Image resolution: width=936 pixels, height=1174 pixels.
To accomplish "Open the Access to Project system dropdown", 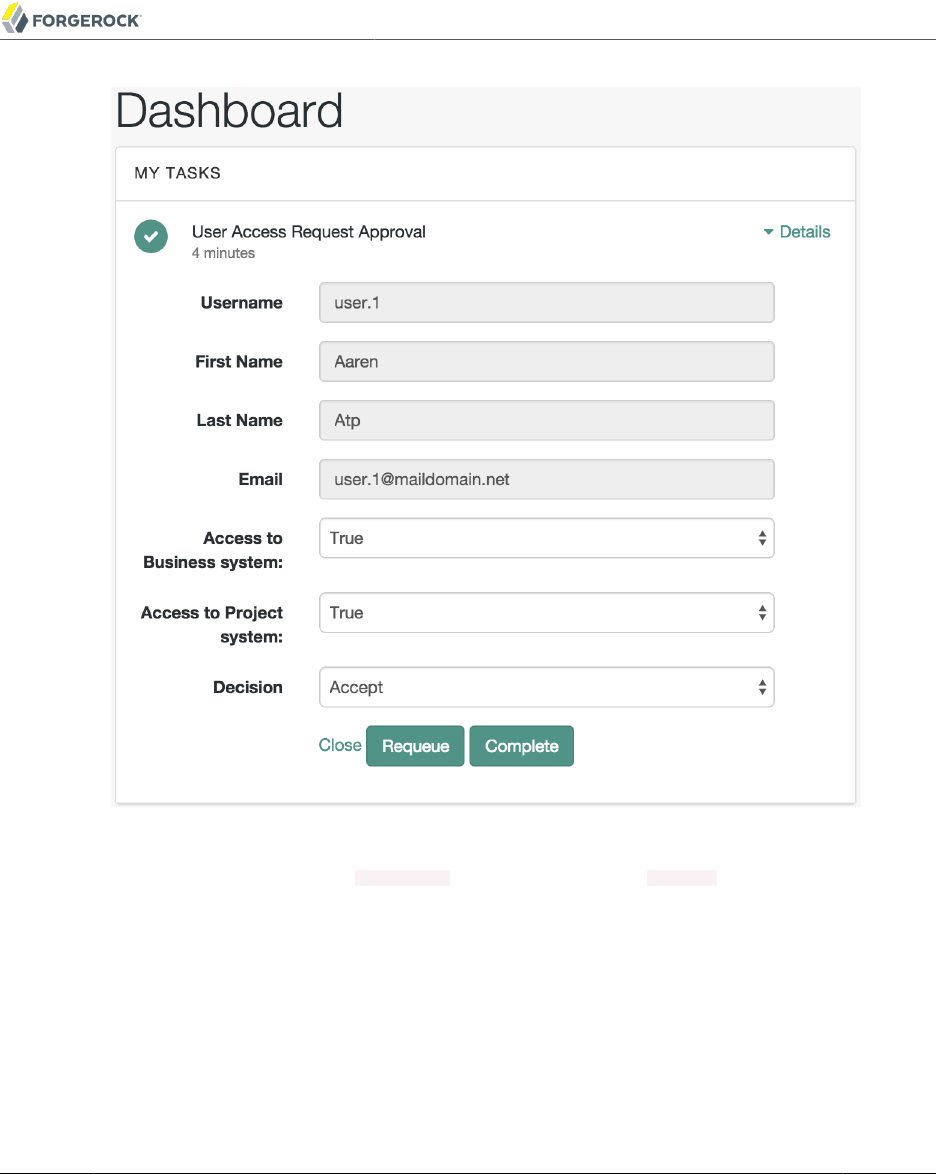I will pos(546,613).
